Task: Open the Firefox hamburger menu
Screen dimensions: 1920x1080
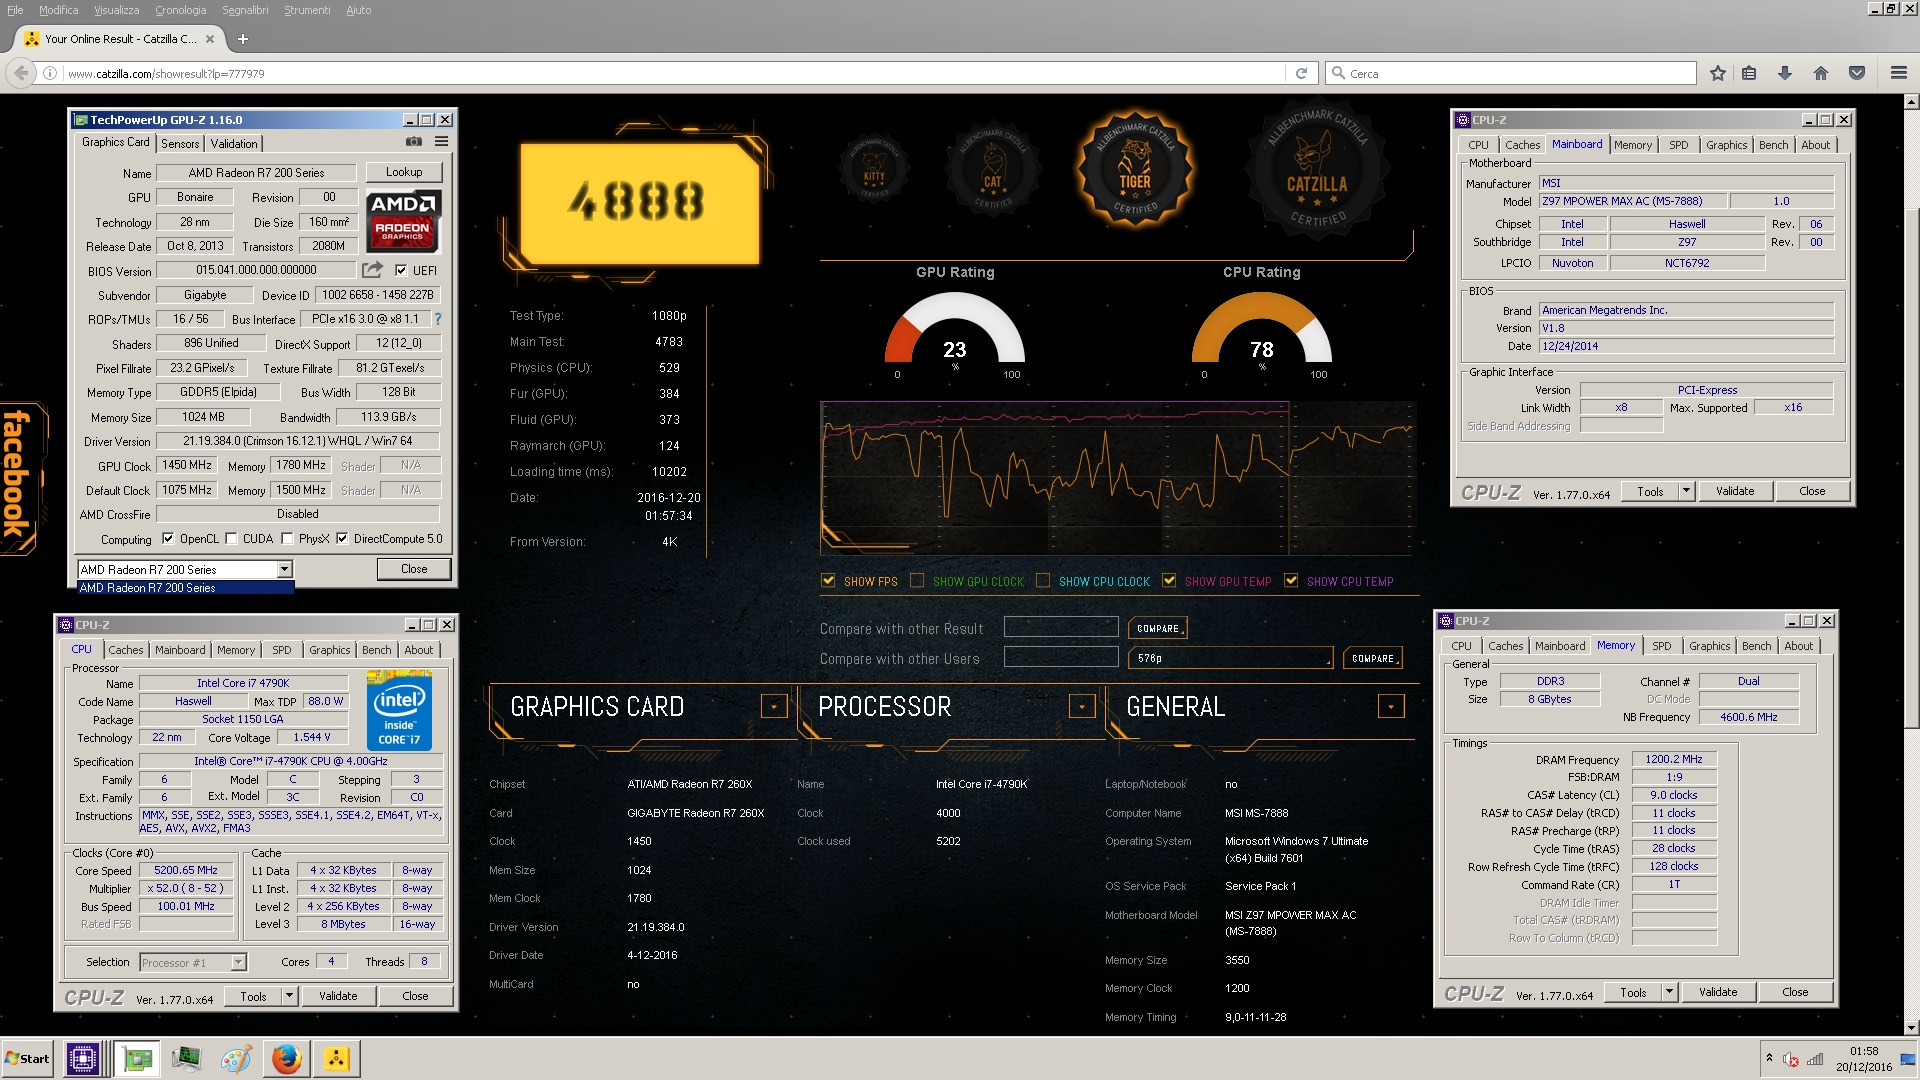Action: coord(1898,73)
